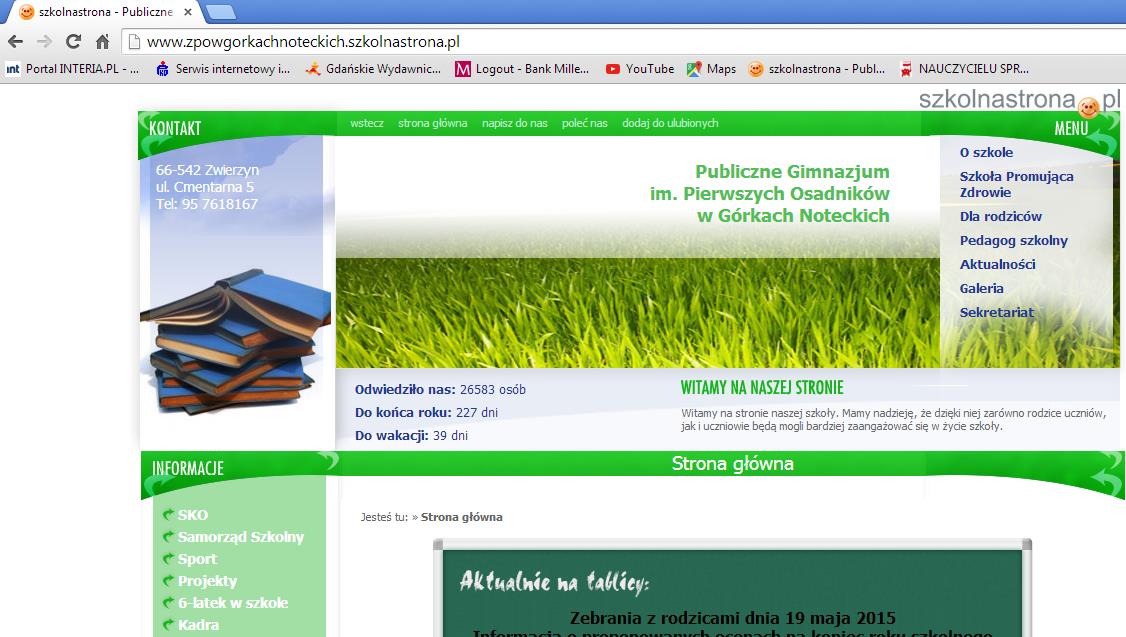The width and height of the screenshot is (1126, 637).
Task: Open the Serwis internetowy bookmark
Action: (x=223, y=69)
